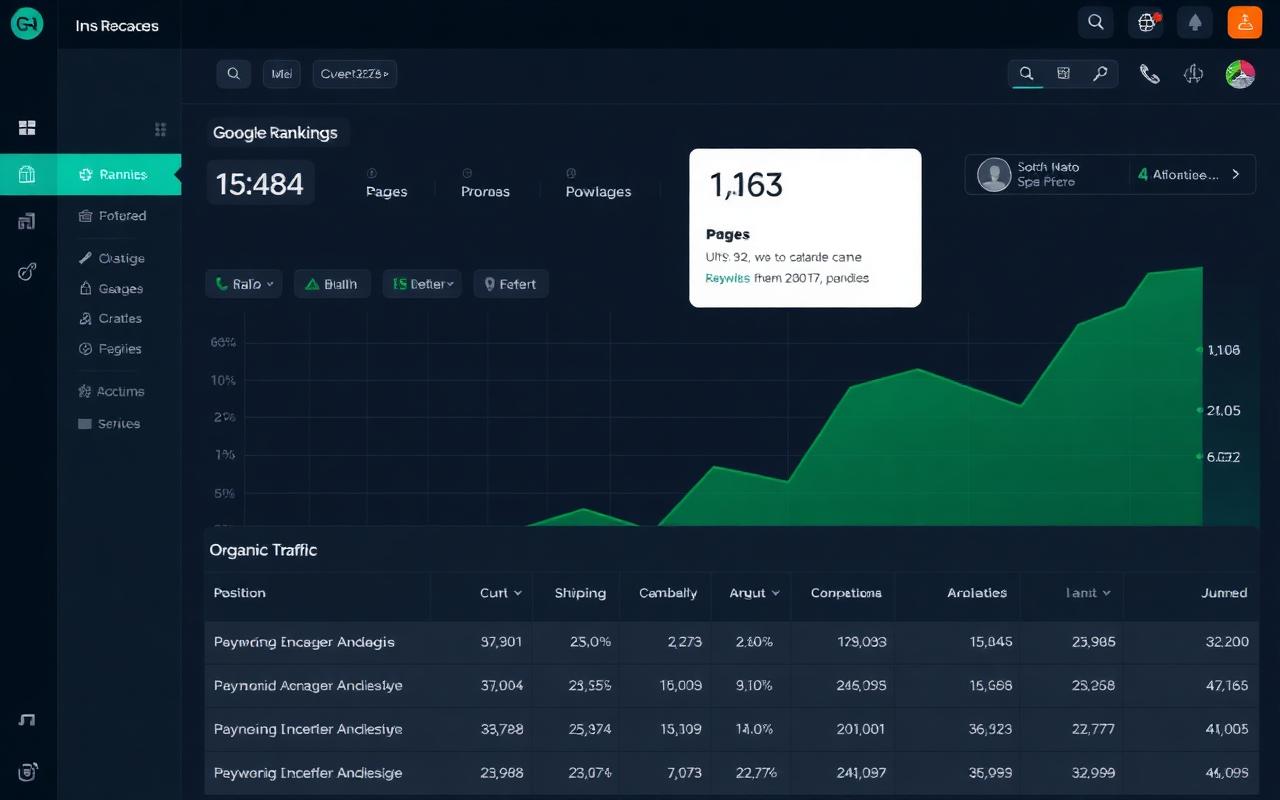Click the search magnifier in top header
The width and height of the screenshot is (1280, 800).
click(x=1096, y=22)
